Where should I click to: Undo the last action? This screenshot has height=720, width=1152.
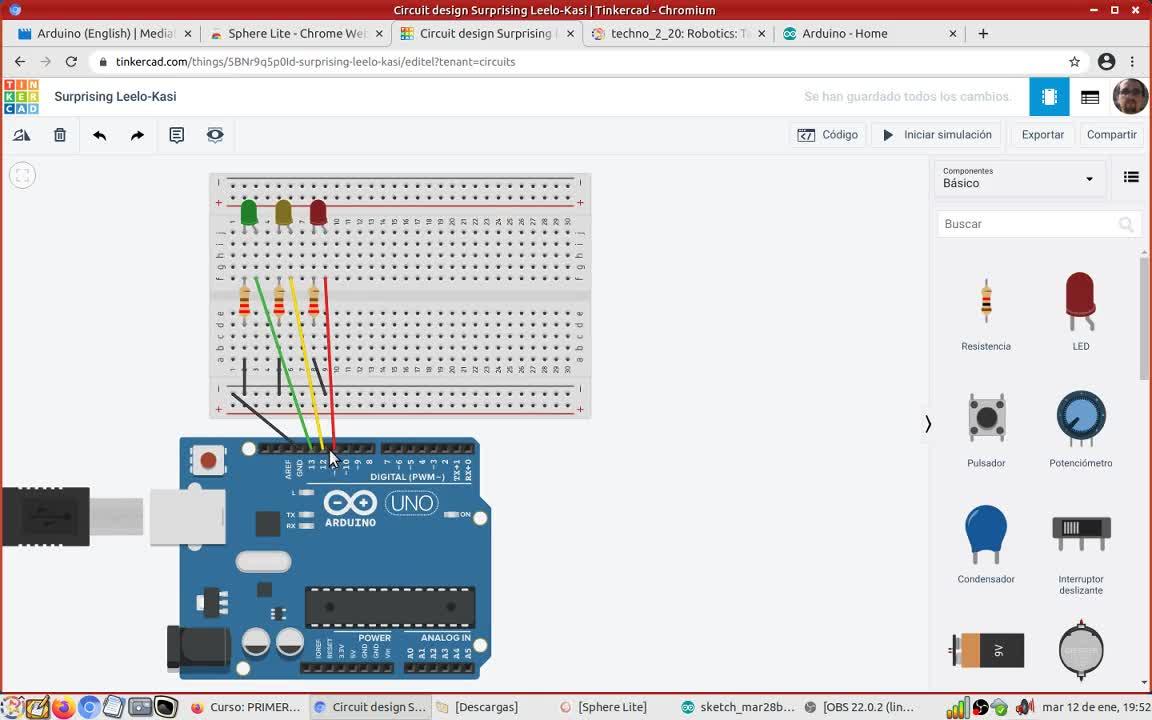coord(99,135)
